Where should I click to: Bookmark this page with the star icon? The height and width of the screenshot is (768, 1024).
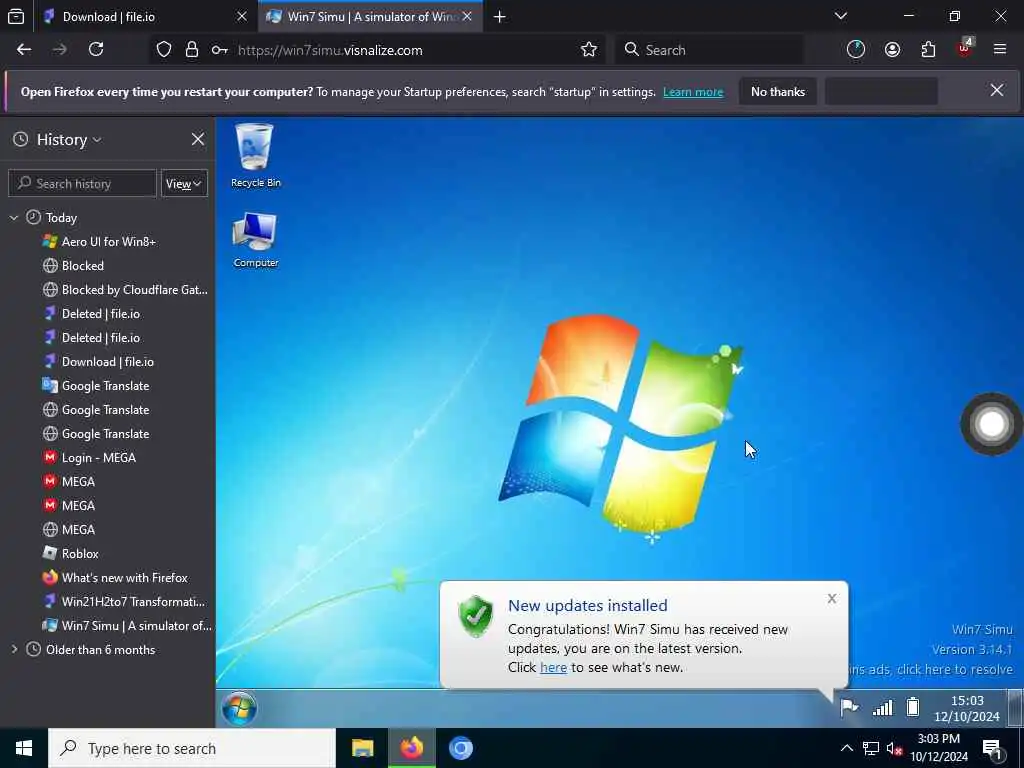click(x=588, y=50)
